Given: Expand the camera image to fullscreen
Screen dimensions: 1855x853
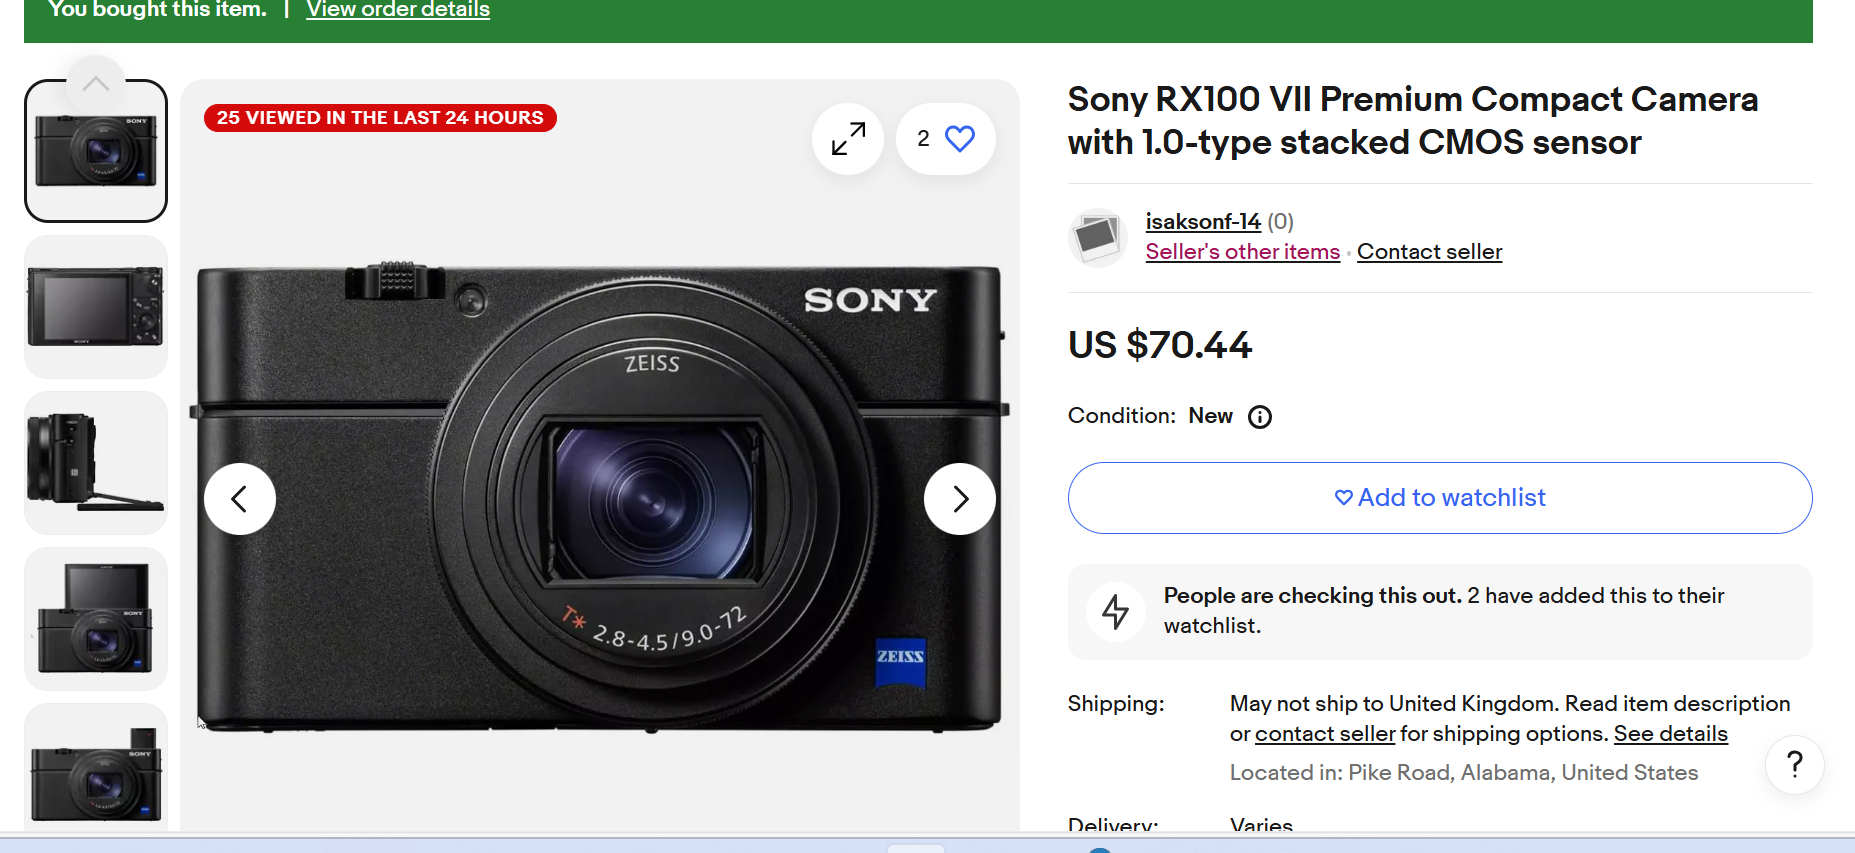Looking at the screenshot, I should click(848, 139).
